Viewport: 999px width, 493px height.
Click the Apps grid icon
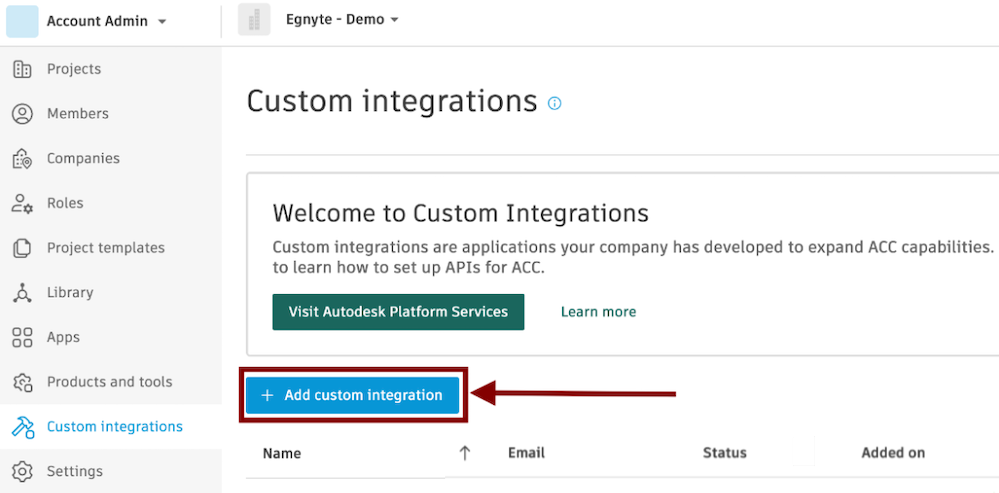click(x=22, y=338)
